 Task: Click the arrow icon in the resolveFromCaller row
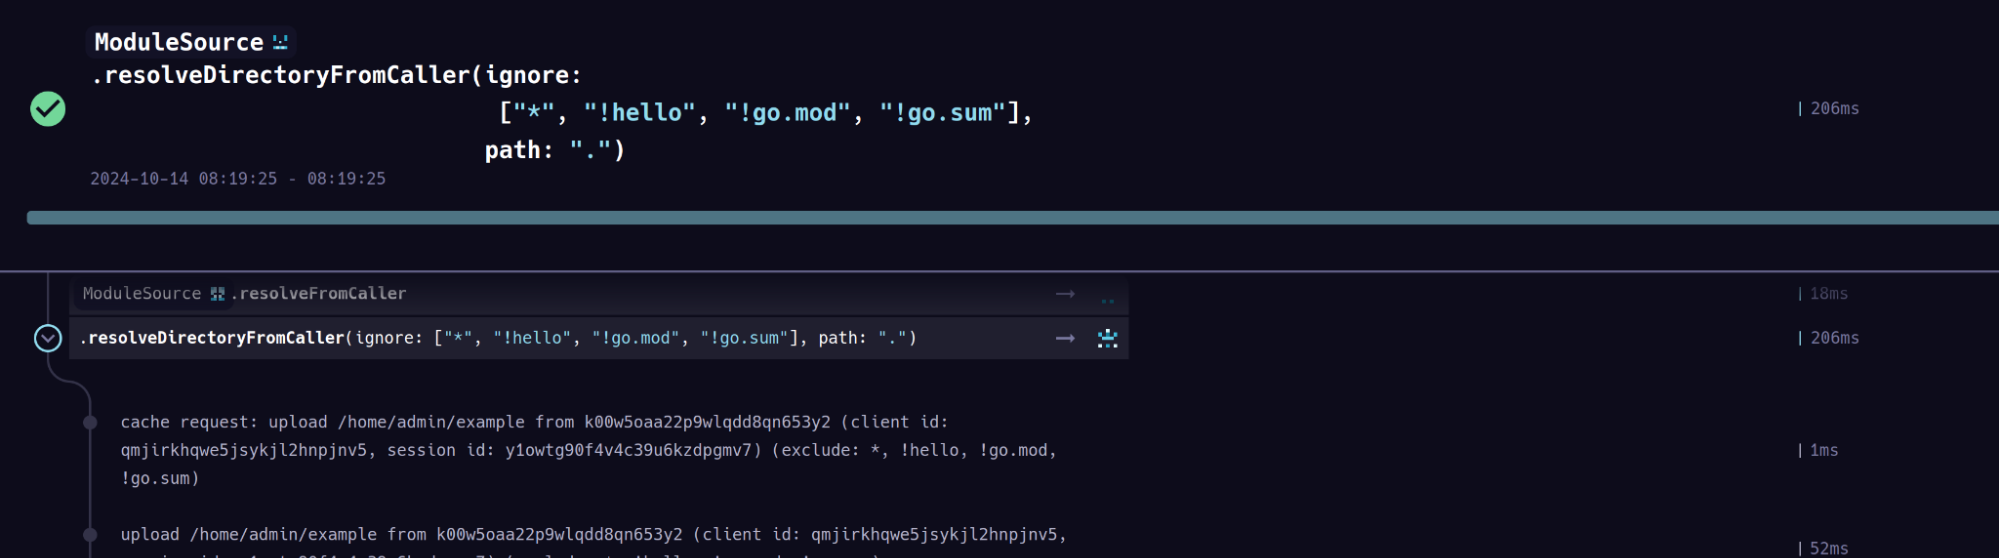[1065, 294]
